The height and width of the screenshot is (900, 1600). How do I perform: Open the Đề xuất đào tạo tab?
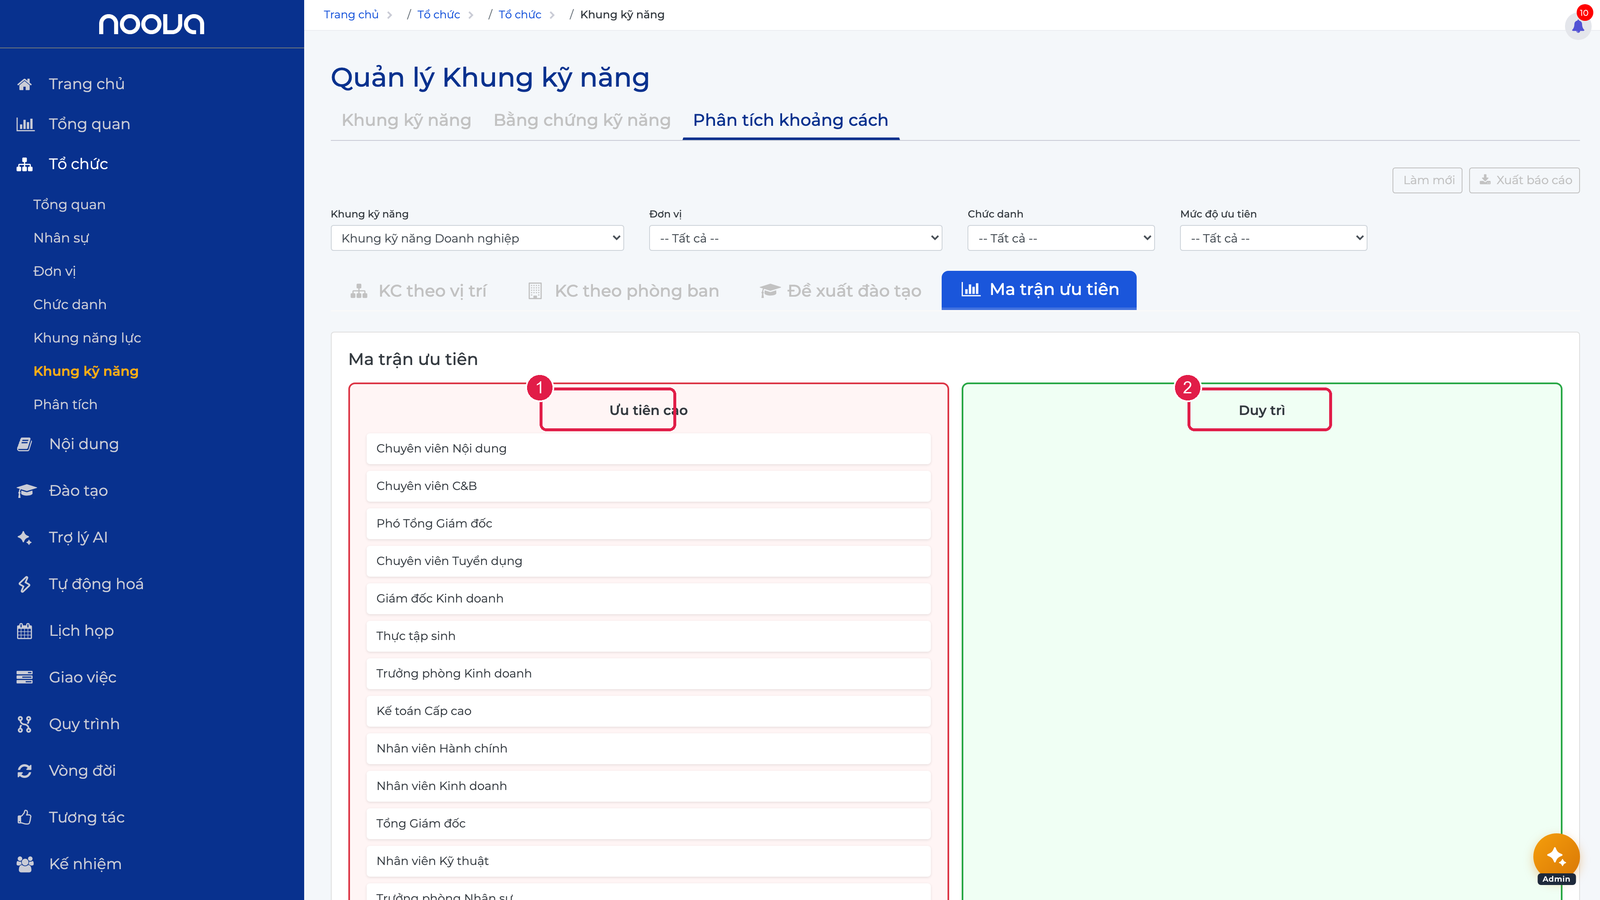click(840, 291)
